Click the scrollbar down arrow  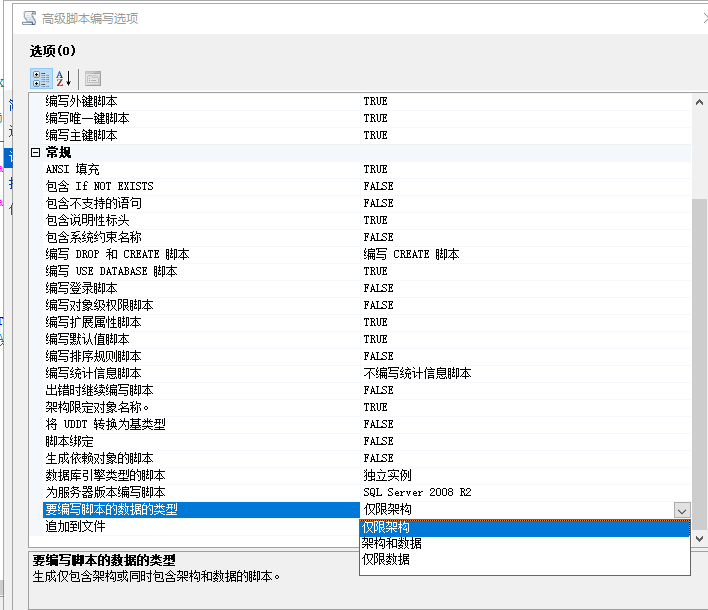click(699, 539)
